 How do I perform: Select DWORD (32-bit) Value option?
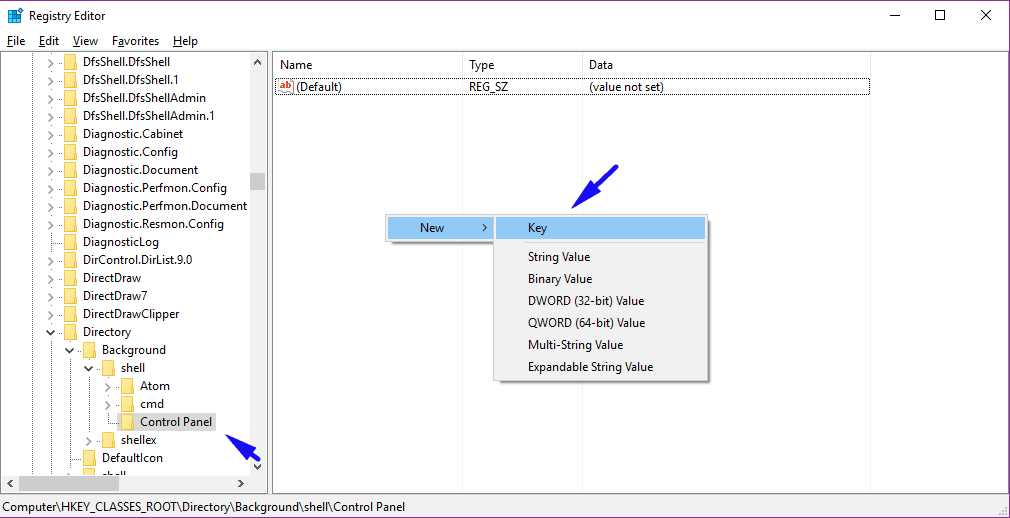[x=585, y=301]
